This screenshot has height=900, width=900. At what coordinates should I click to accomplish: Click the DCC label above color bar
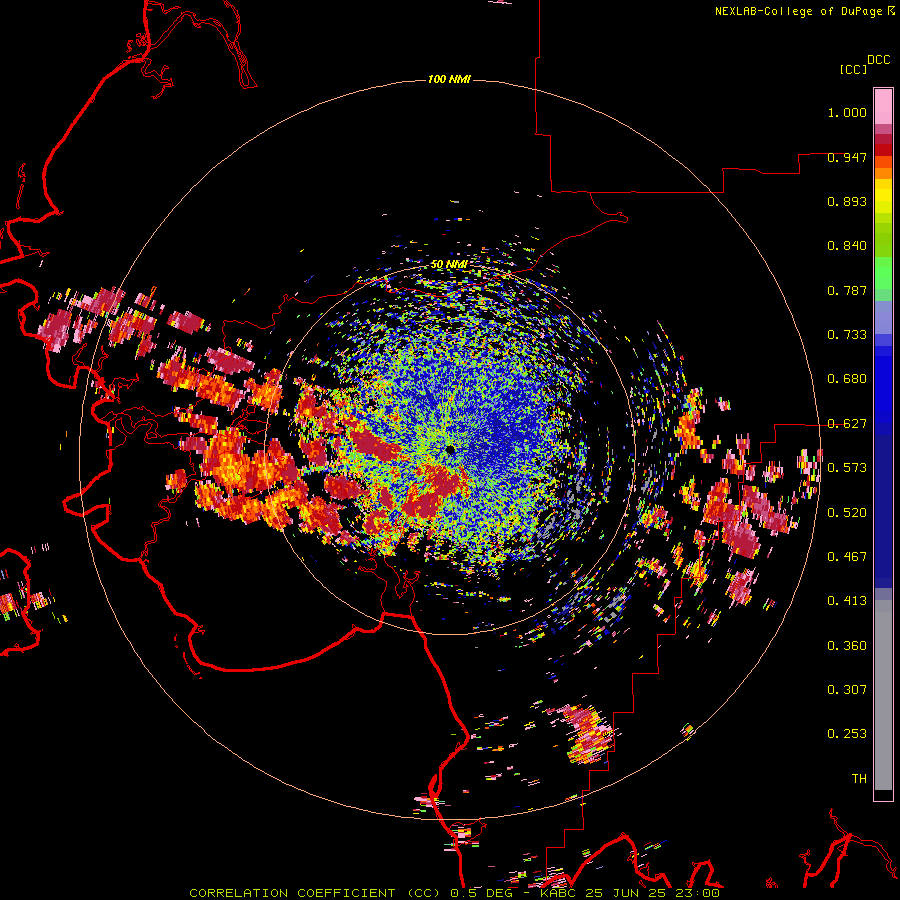pos(879,60)
